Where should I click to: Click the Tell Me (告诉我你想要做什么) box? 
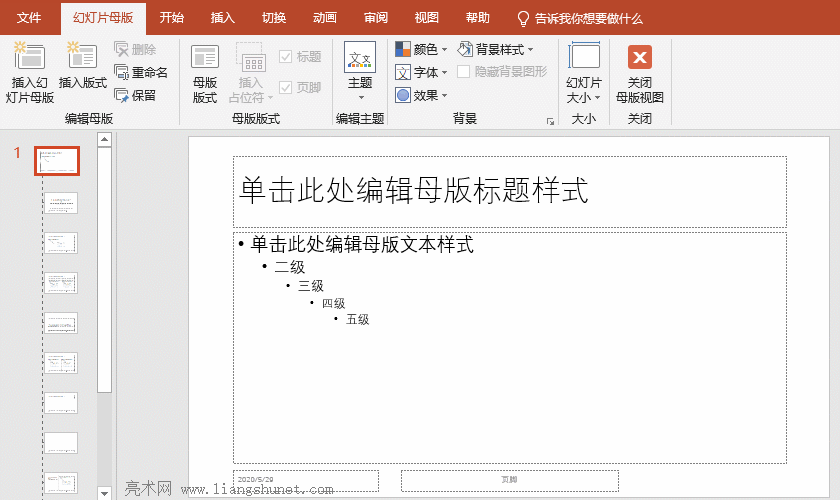point(588,19)
